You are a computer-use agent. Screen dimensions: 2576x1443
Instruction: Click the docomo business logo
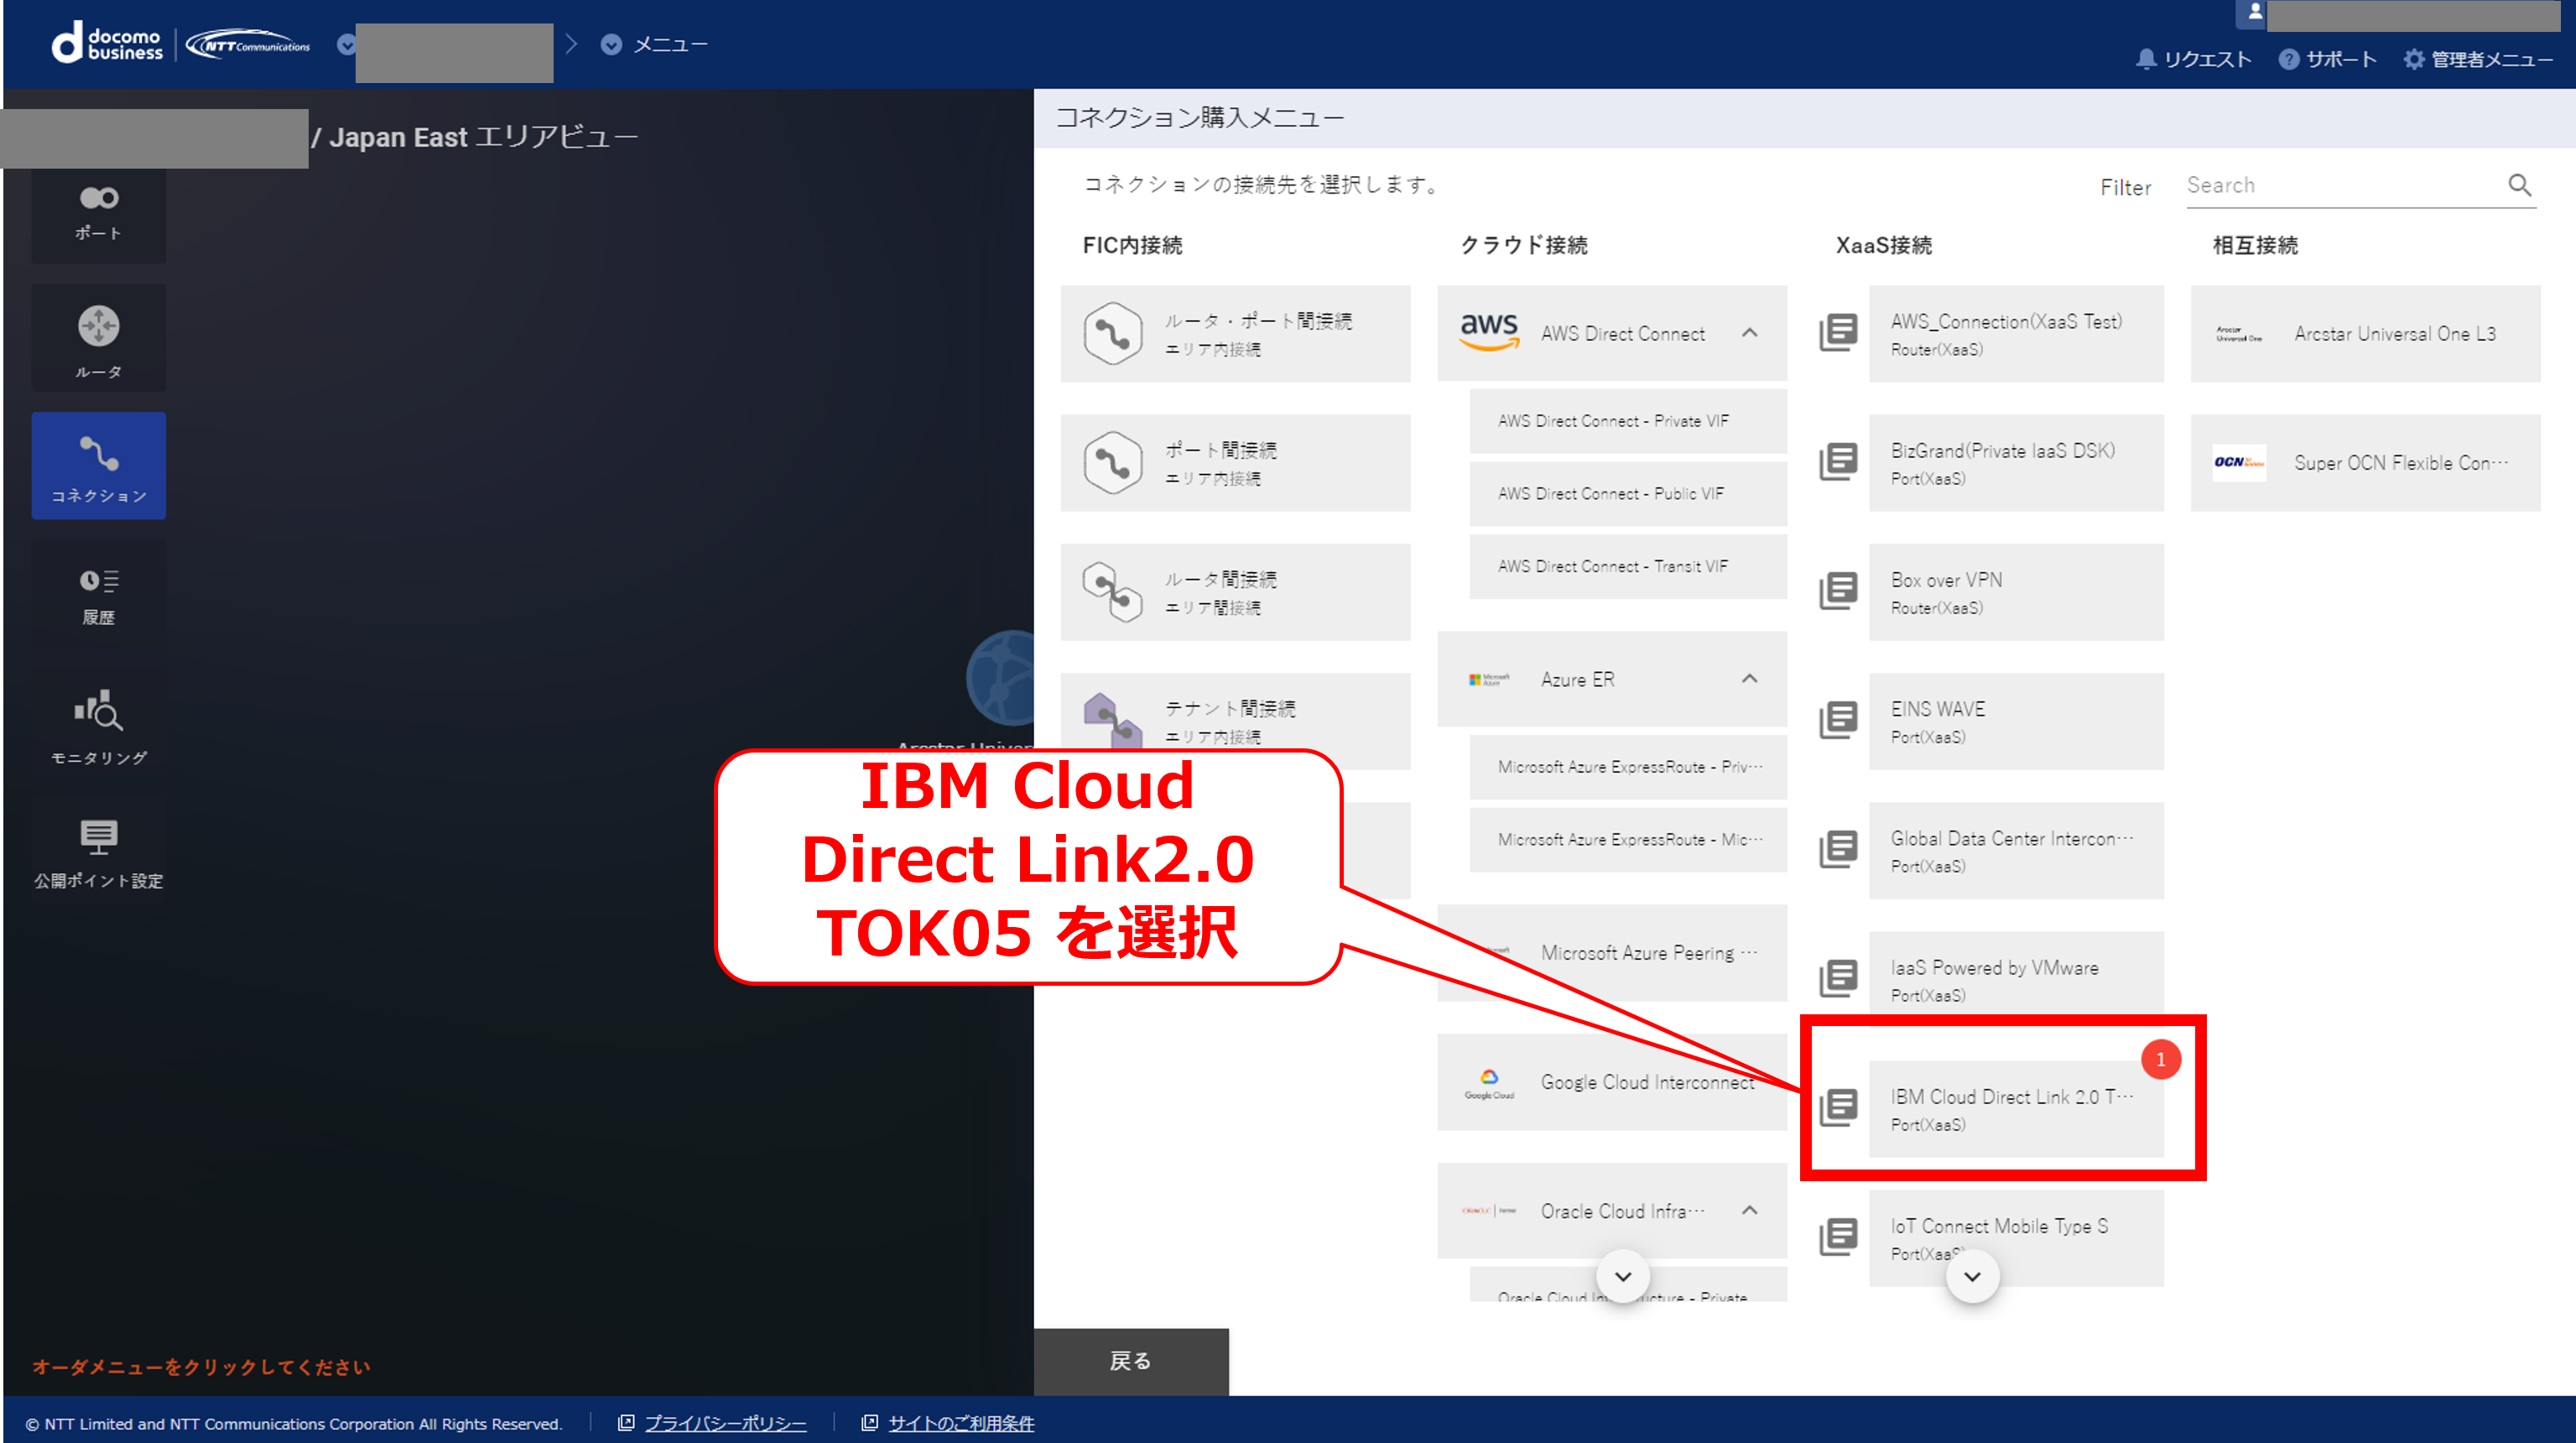108,44
